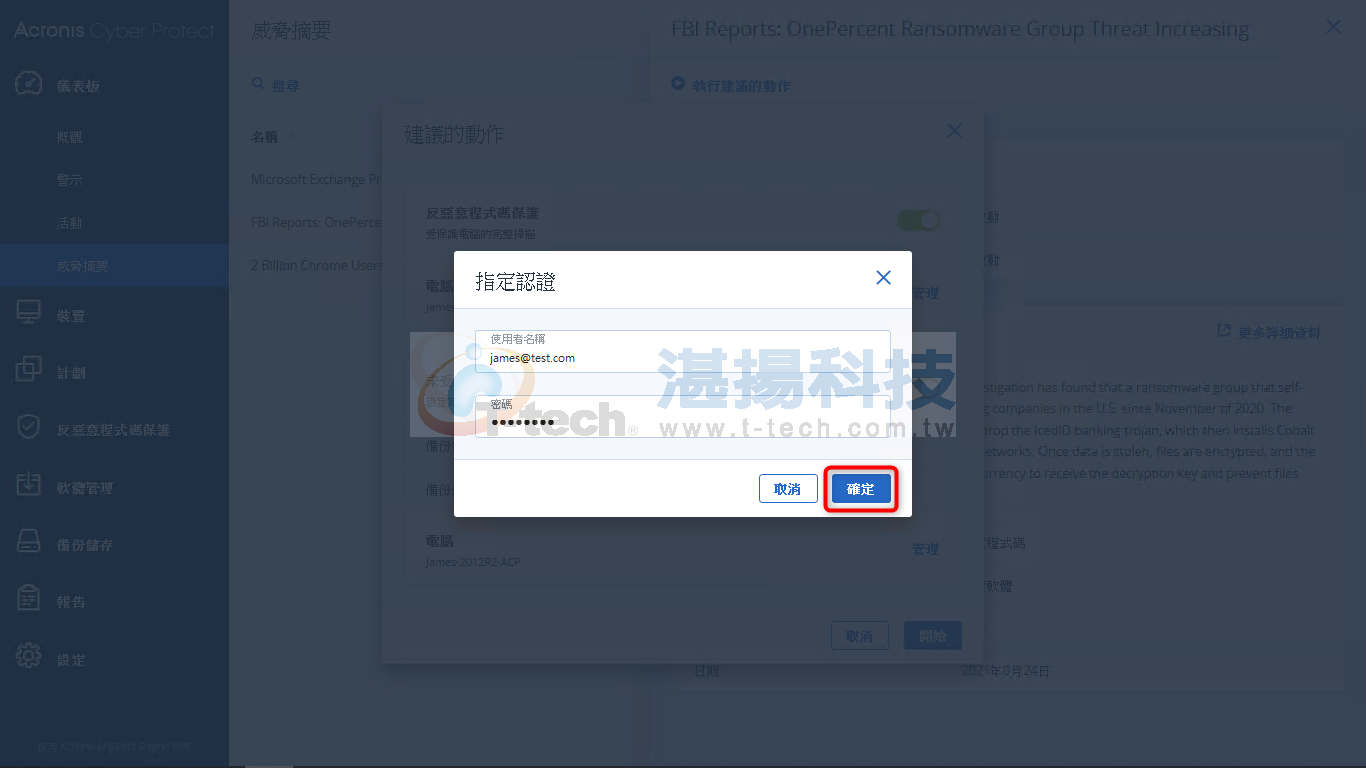Image resolution: width=1366 pixels, height=768 pixels.
Task: Open the 儀表板 dashboard icon in sidebar
Action: pos(29,85)
